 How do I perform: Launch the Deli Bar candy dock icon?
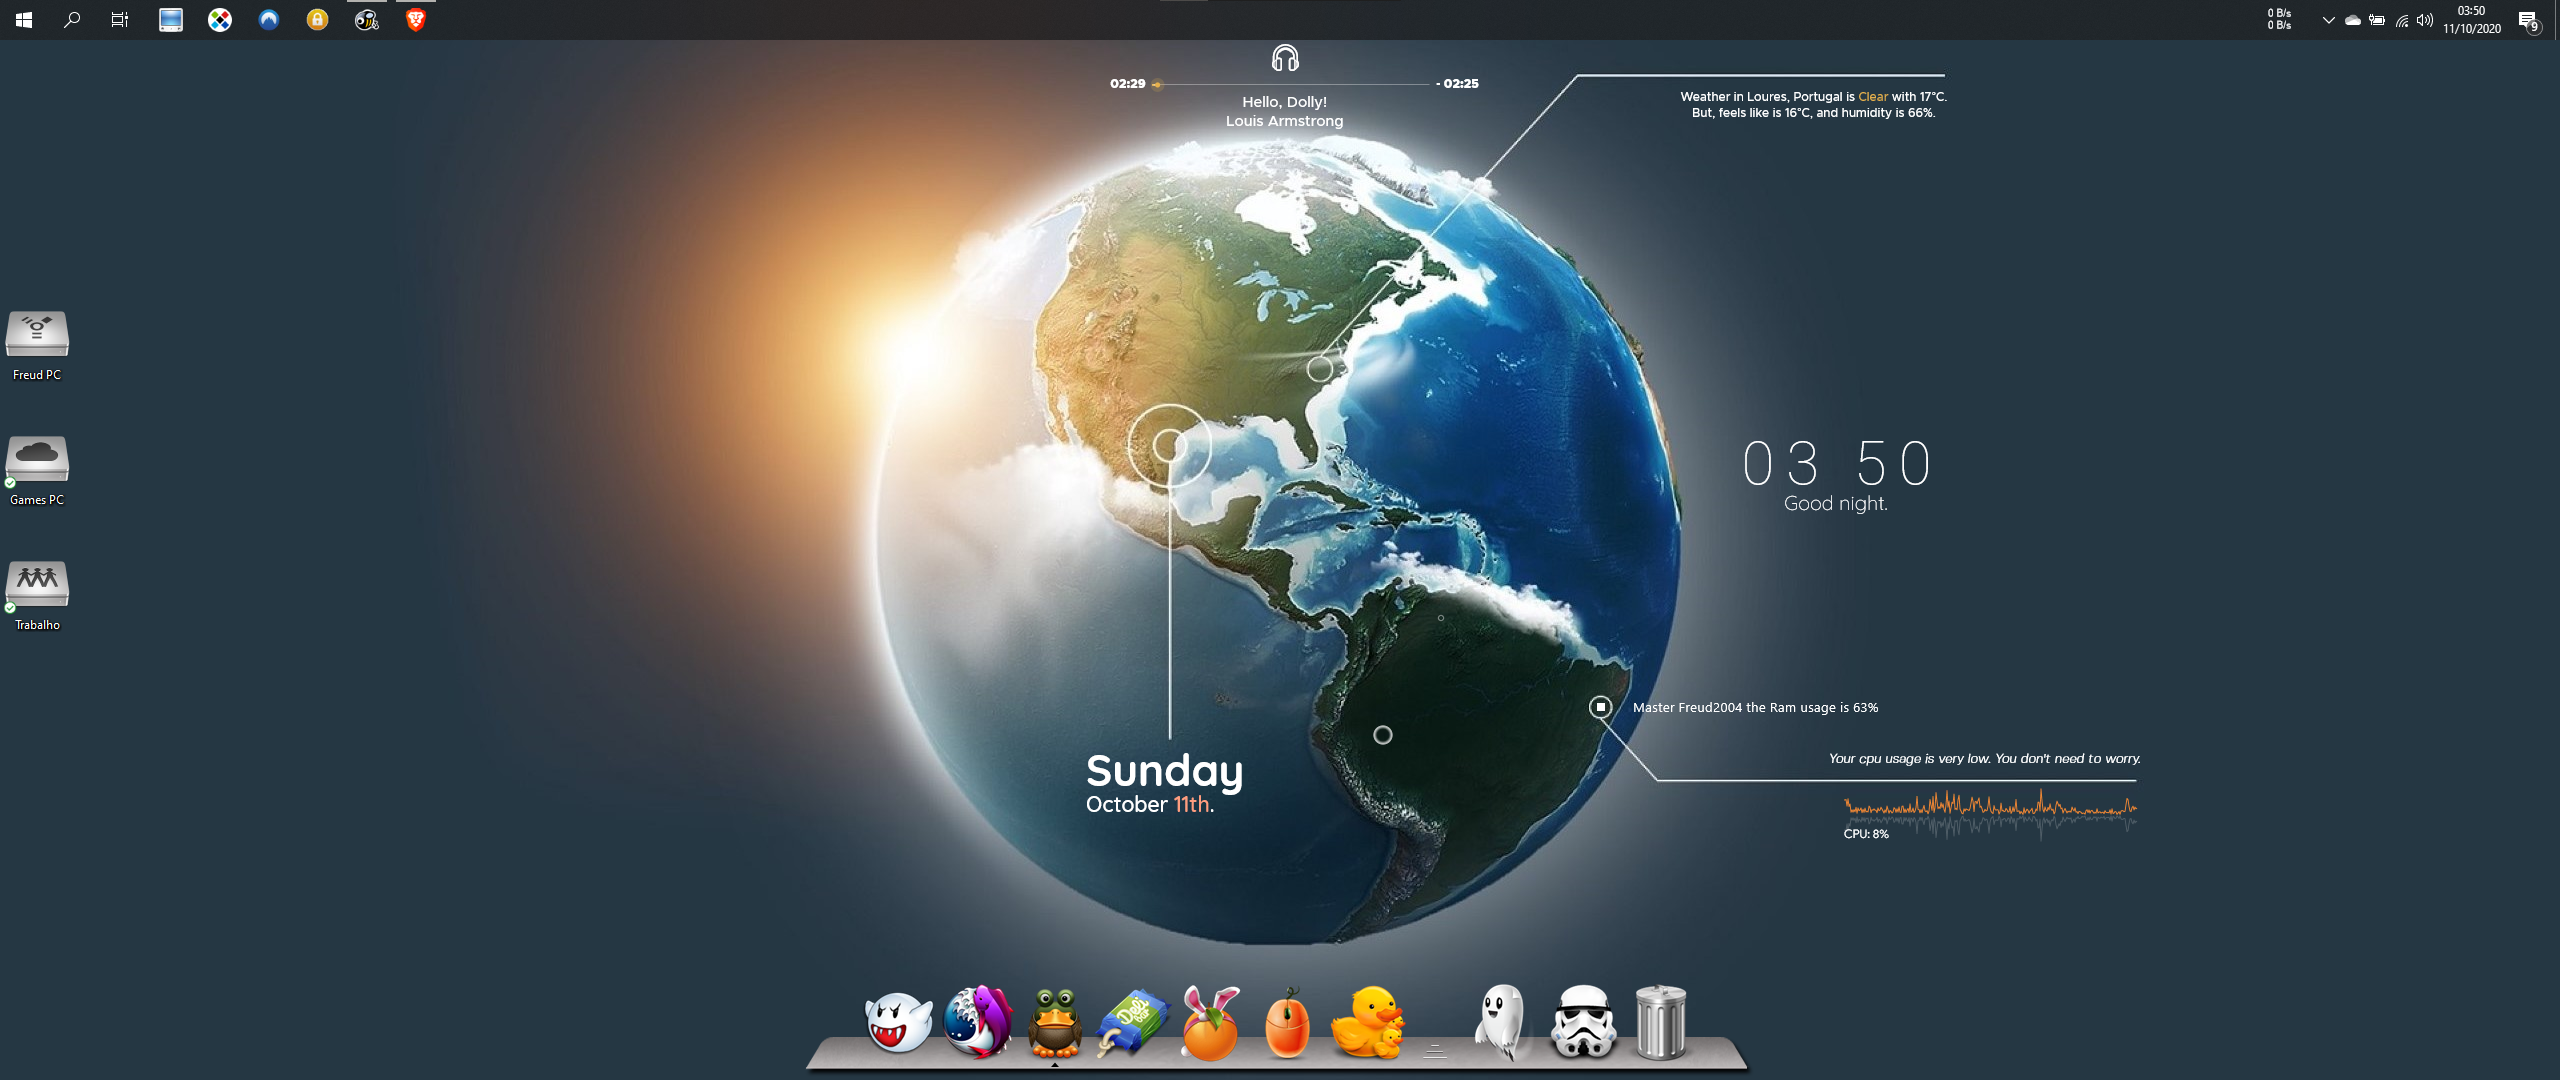[1132, 1022]
